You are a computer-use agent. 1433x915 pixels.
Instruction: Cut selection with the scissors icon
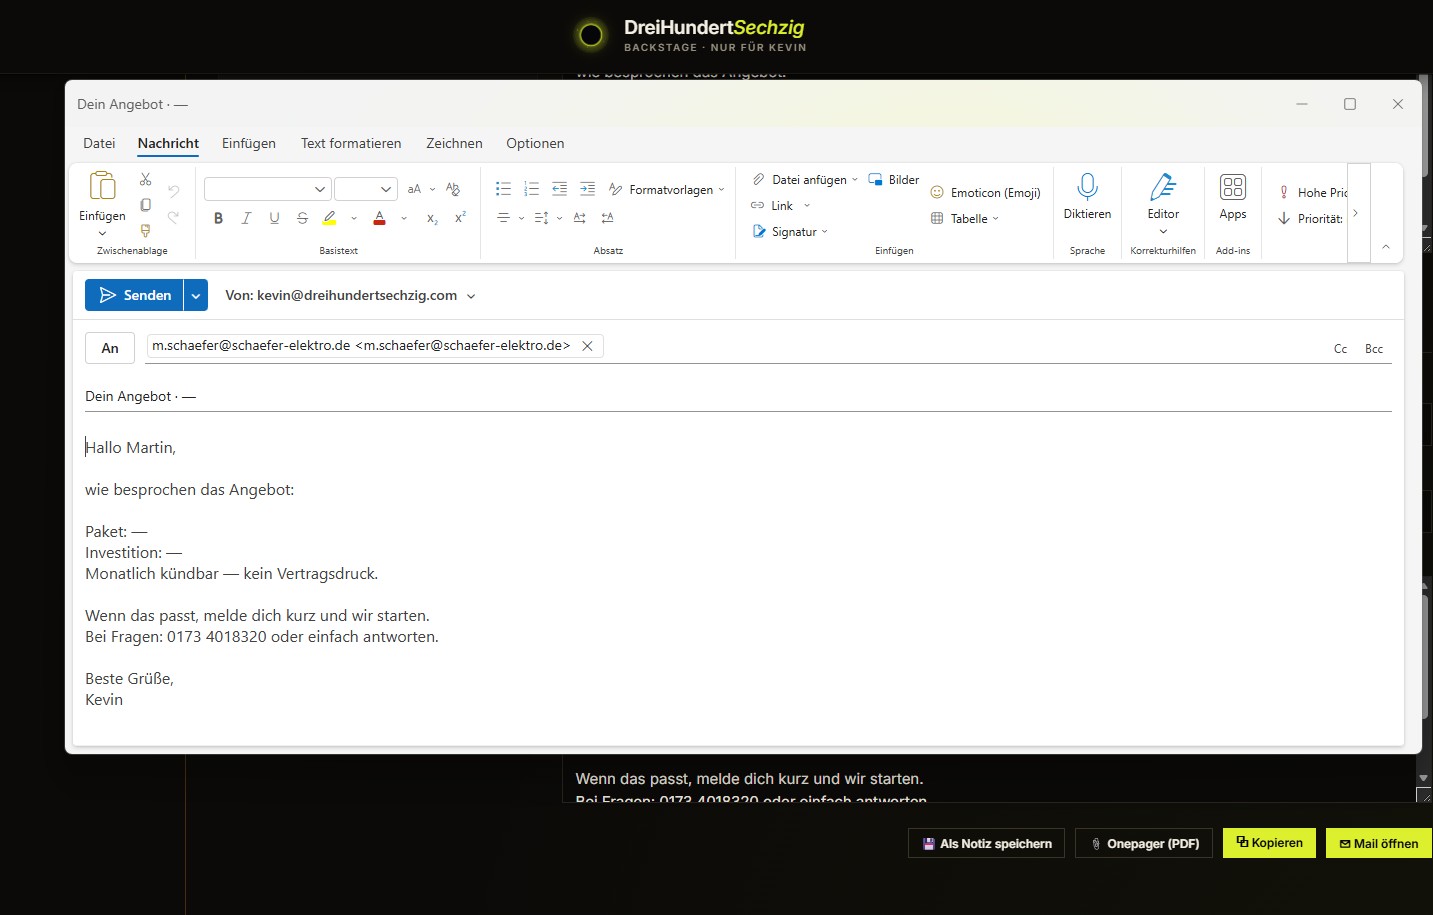146,179
